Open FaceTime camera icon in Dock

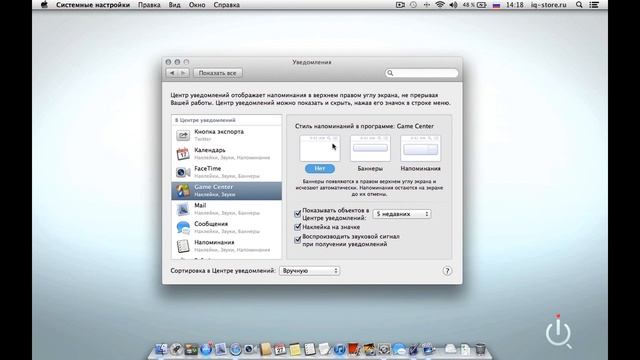coord(250,349)
